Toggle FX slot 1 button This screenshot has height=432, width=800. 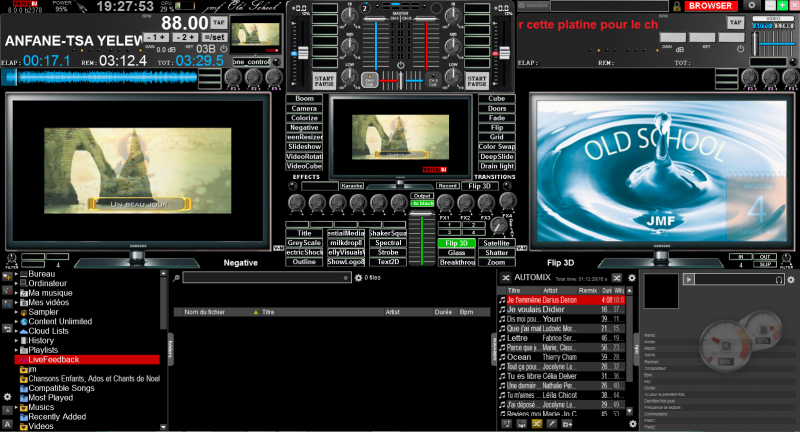449,224
